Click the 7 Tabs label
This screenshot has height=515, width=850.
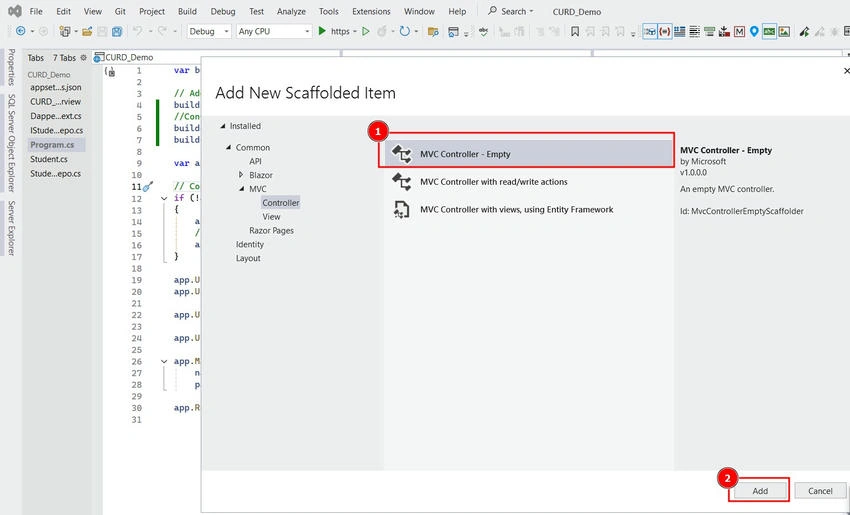point(64,57)
